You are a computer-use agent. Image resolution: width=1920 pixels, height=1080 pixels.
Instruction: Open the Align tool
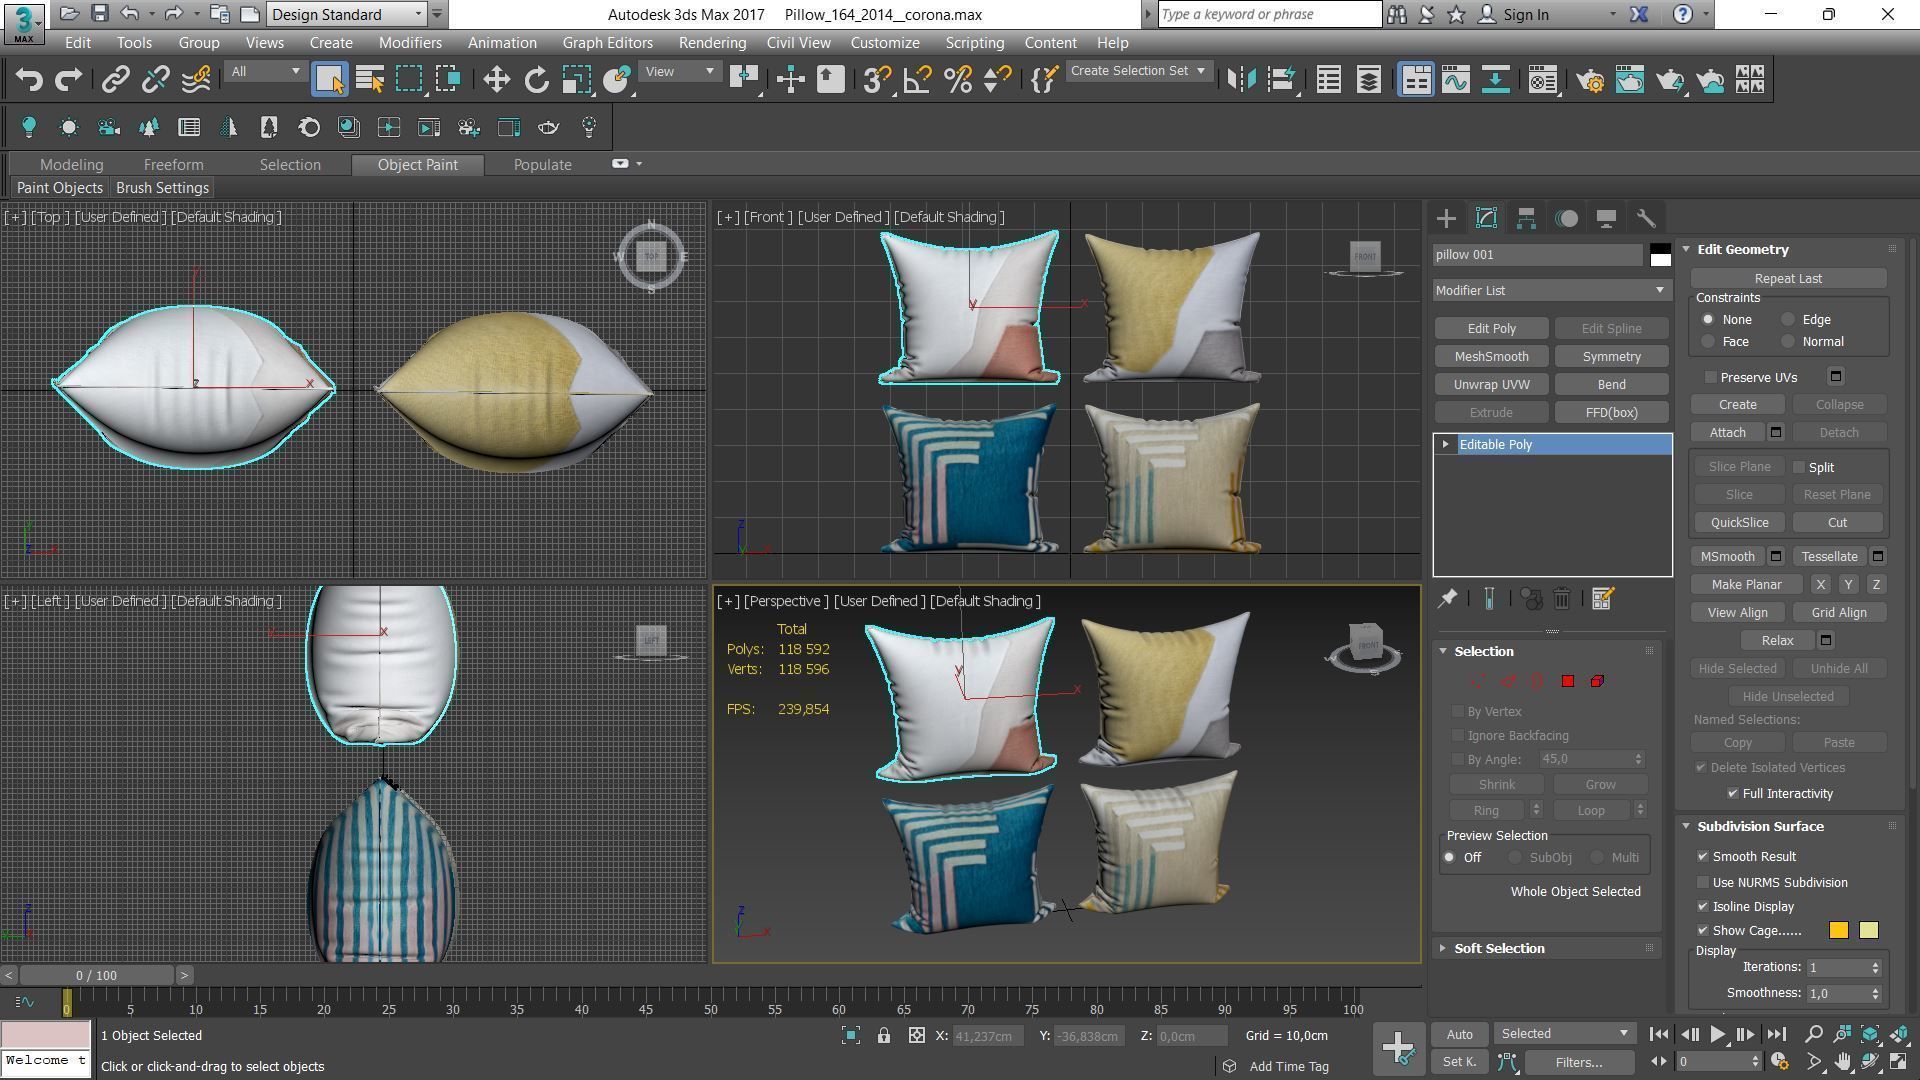1281,80
